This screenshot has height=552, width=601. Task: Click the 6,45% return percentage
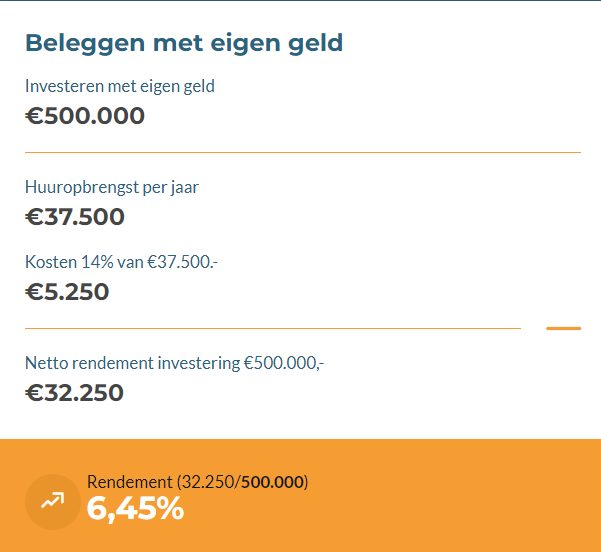(x=135, y=509)
